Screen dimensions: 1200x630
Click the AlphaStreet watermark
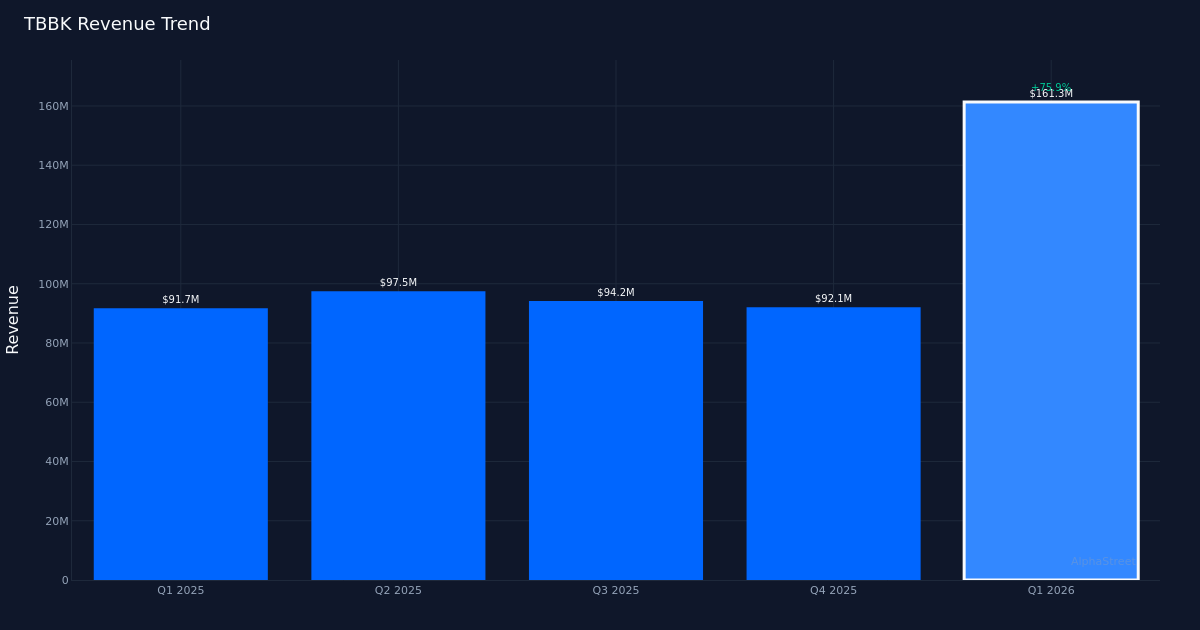pos(1103,562)
